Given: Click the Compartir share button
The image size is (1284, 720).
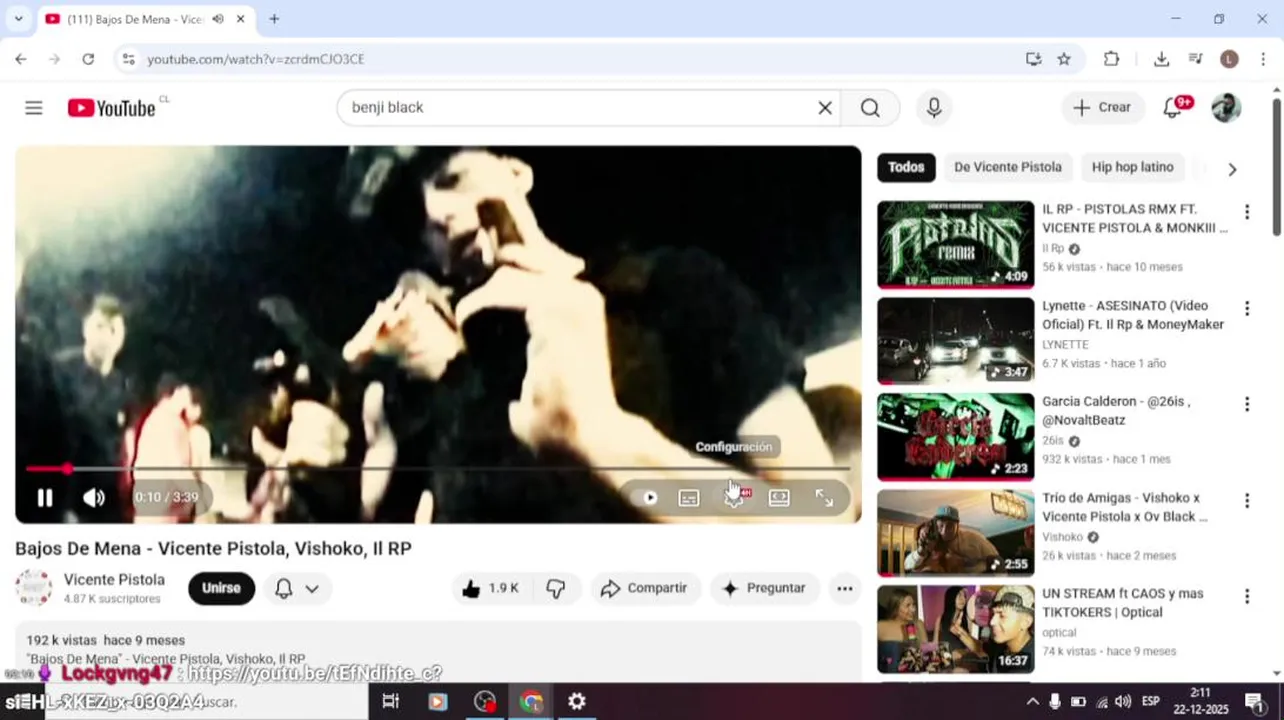Looking at the screenshot, I should pyautogui.click(x=645, y=589).
